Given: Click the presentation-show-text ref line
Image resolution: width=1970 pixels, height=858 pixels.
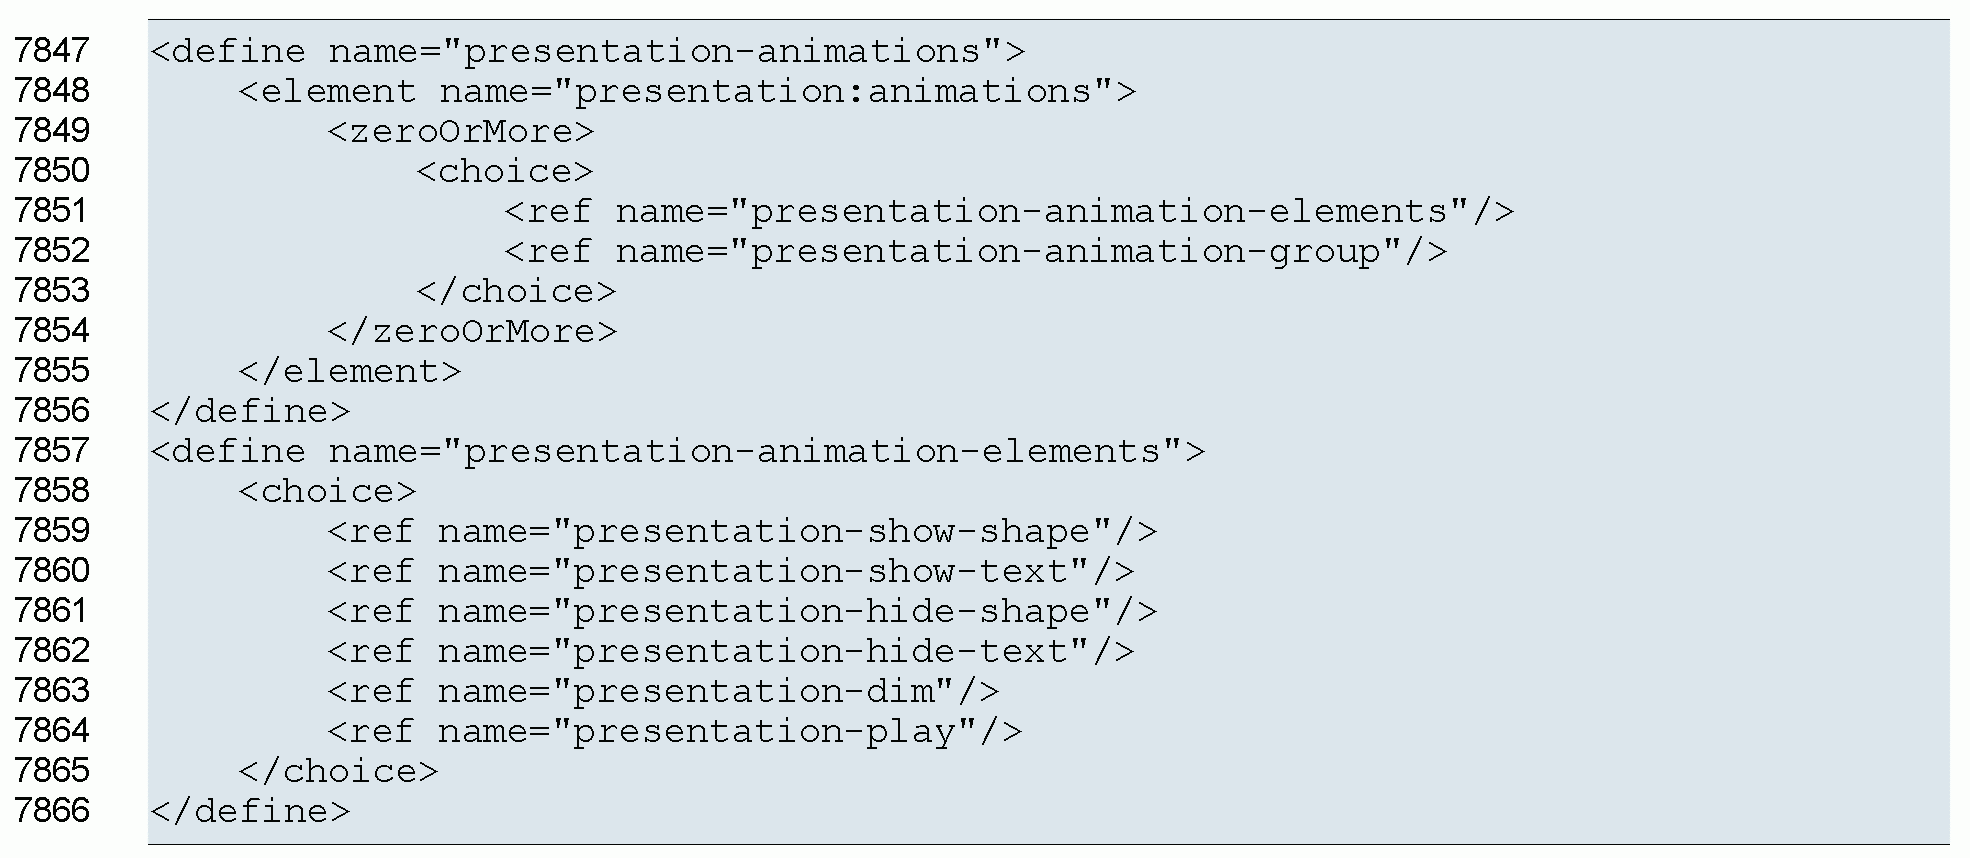Looking at the screenshot, I should [x=731, y=571].
